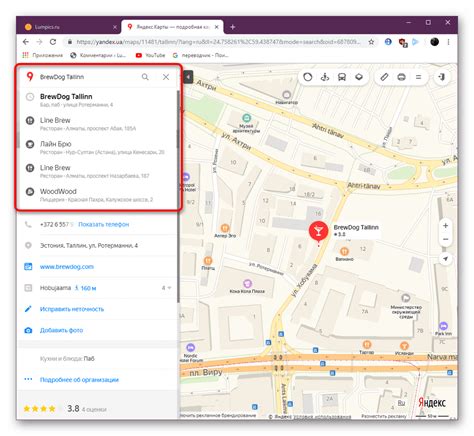This screenshot has width=474, height=436.
Task: Close the Яндекс Карты browser tab
Action: [x=217, y=27]
